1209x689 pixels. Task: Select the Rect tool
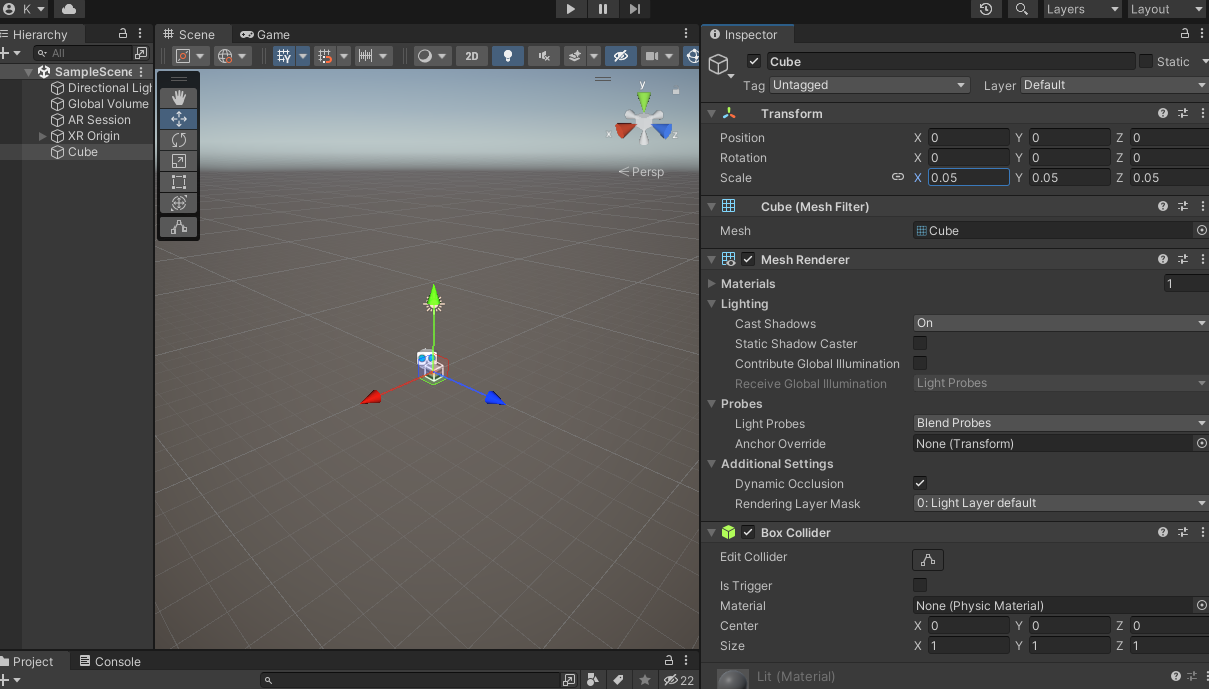pos(179,182)
